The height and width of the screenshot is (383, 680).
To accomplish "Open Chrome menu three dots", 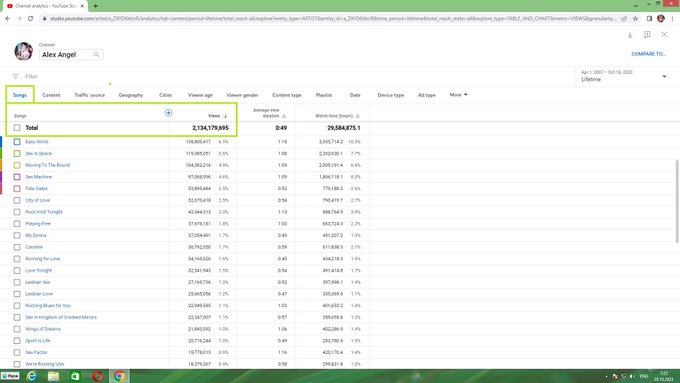I will tap(673, 18).
